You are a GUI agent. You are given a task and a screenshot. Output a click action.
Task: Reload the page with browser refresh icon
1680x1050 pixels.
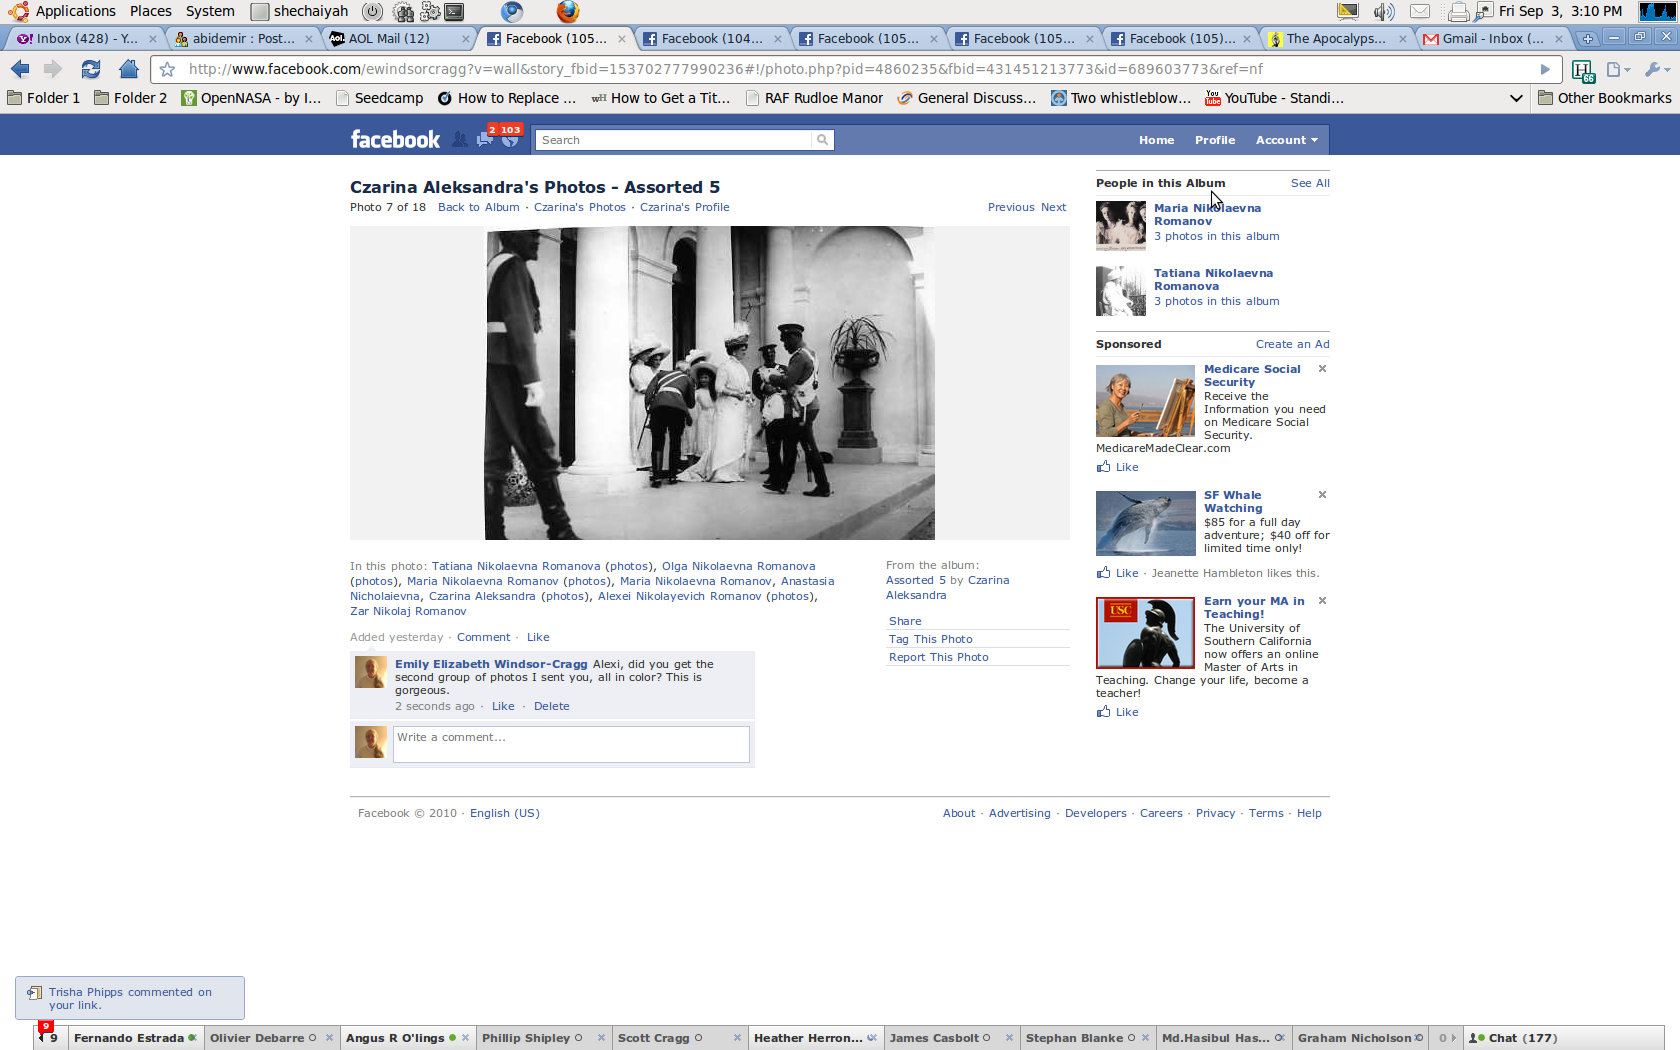(91, 69)
